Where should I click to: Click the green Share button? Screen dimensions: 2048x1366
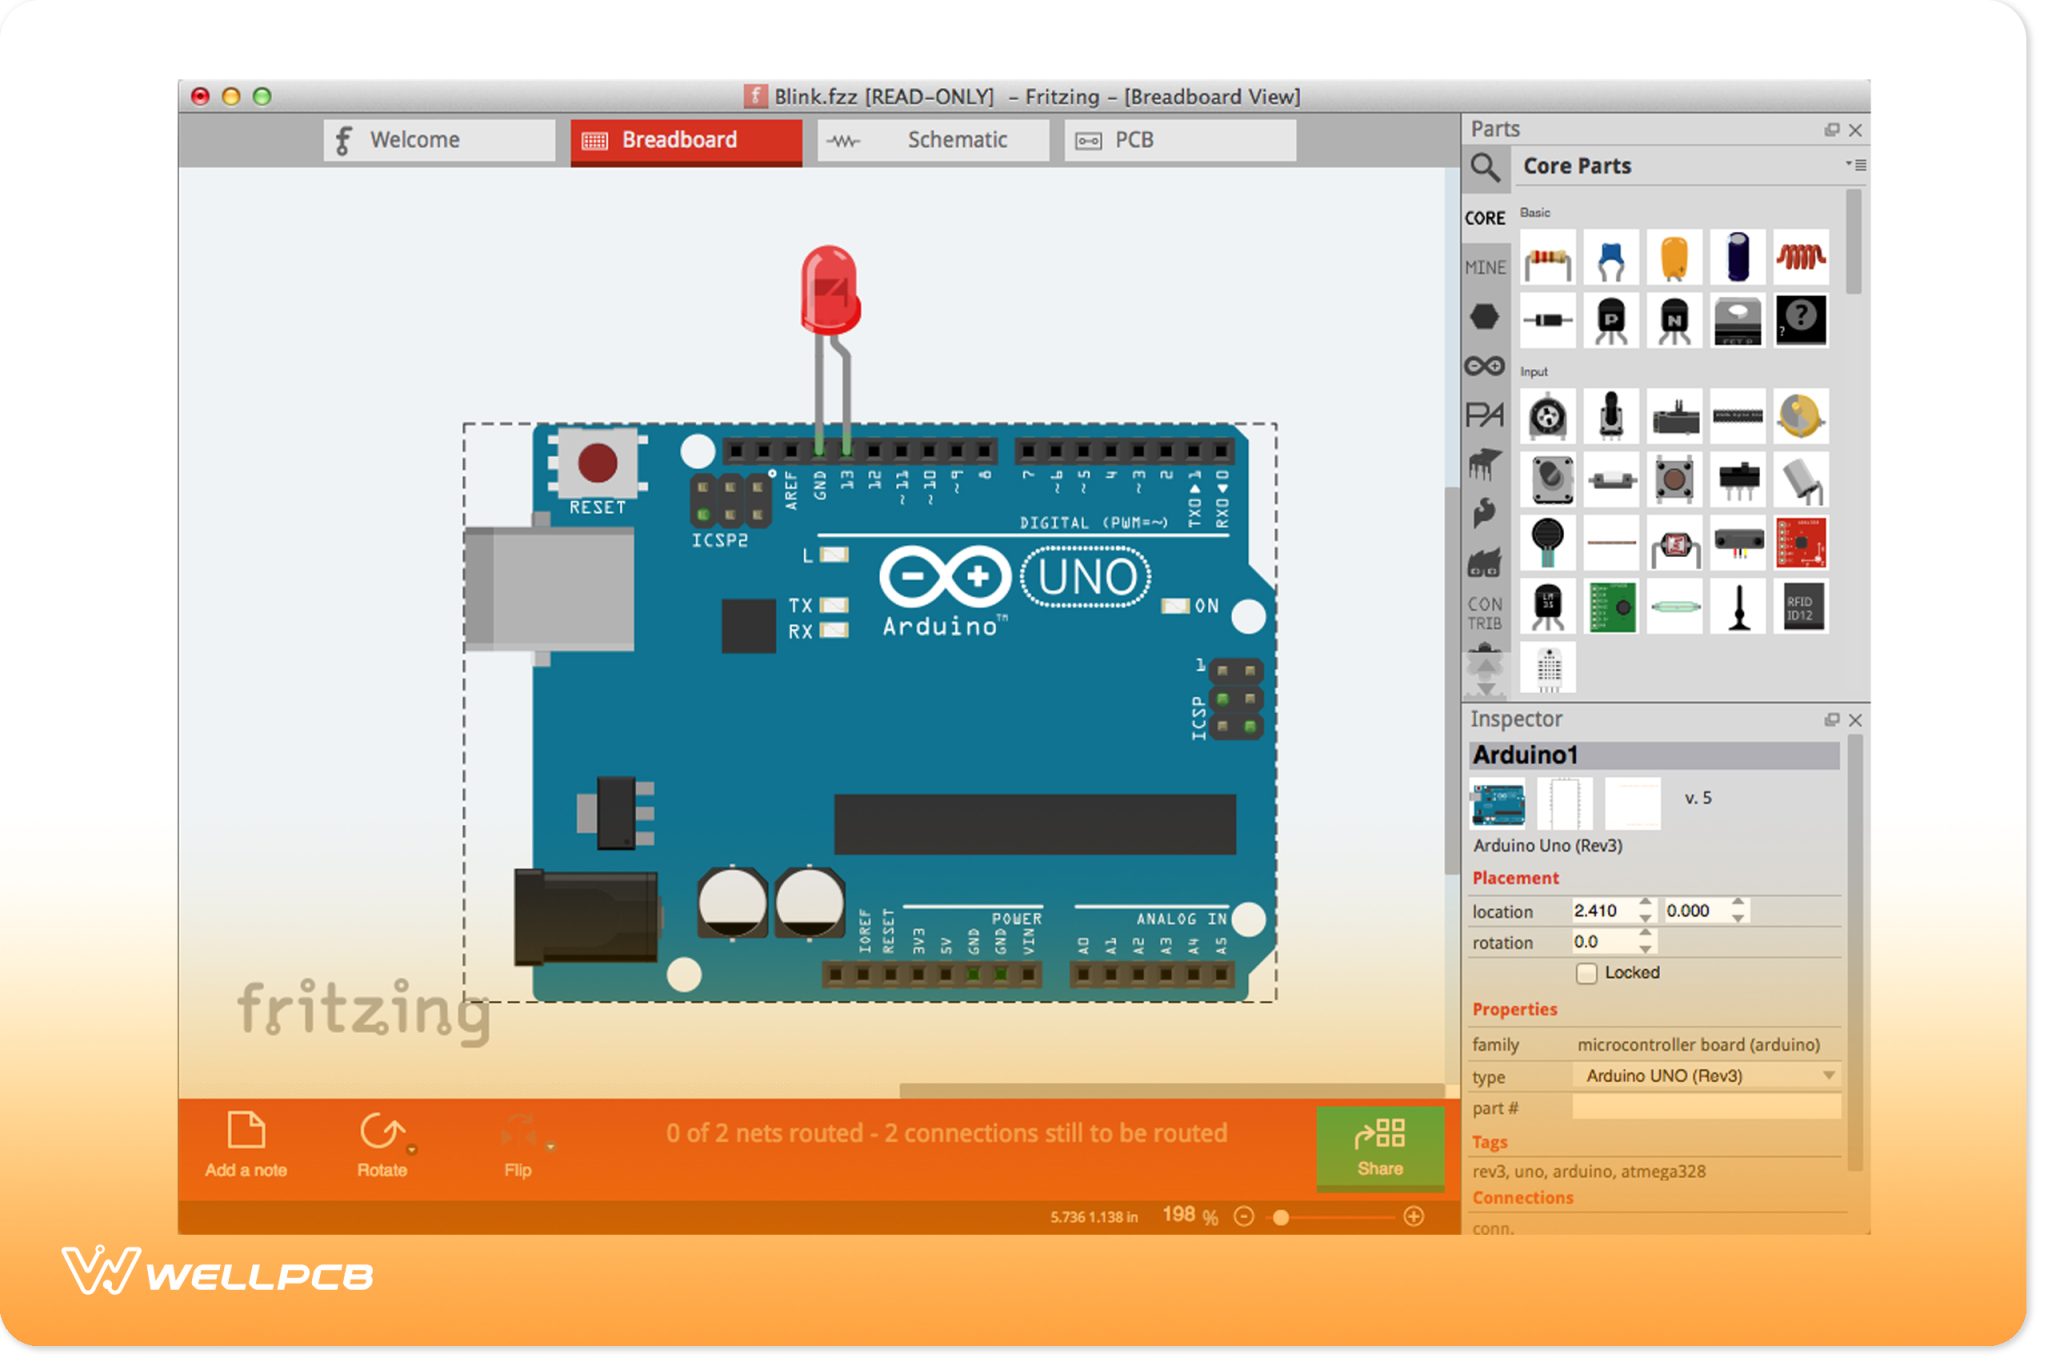[x=1380, y=1147]
